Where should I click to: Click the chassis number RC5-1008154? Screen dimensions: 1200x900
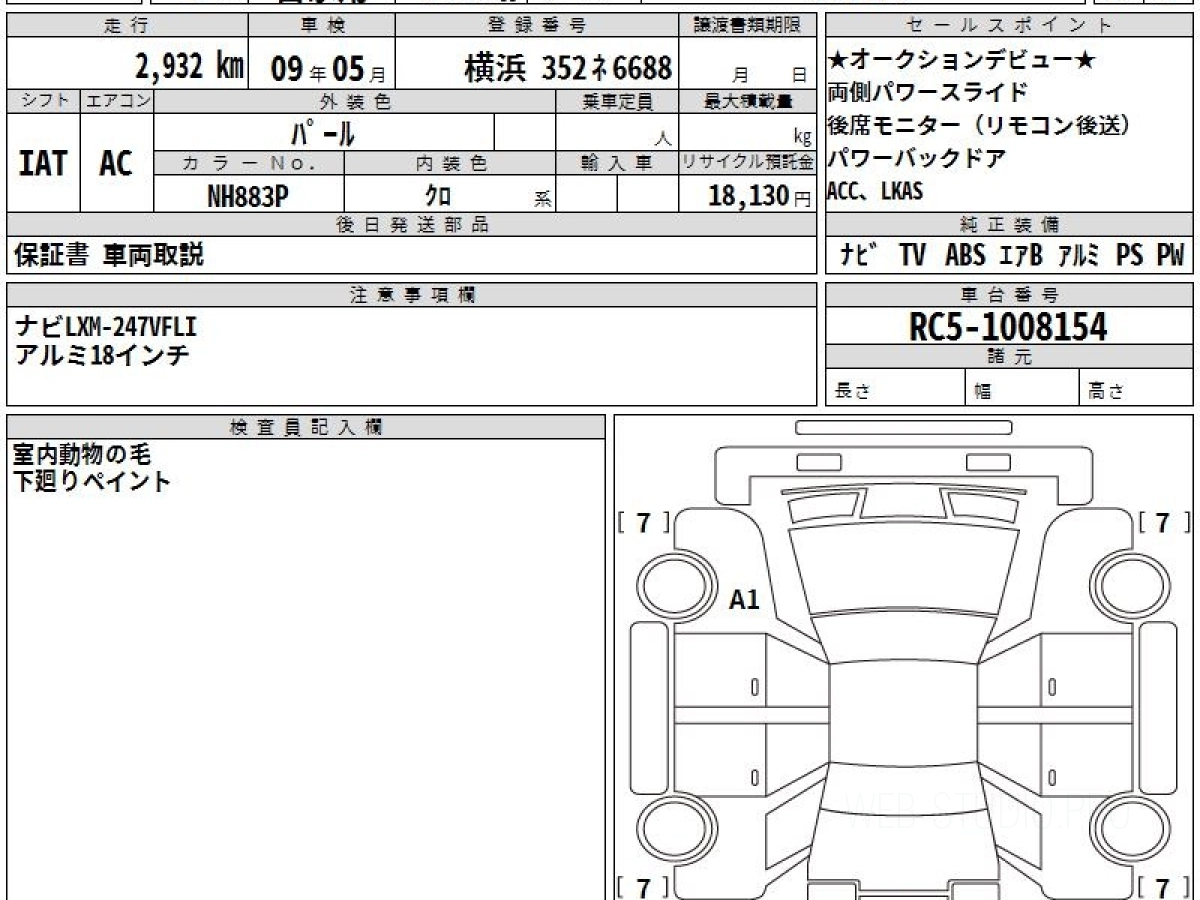(x=1008, y=326)
